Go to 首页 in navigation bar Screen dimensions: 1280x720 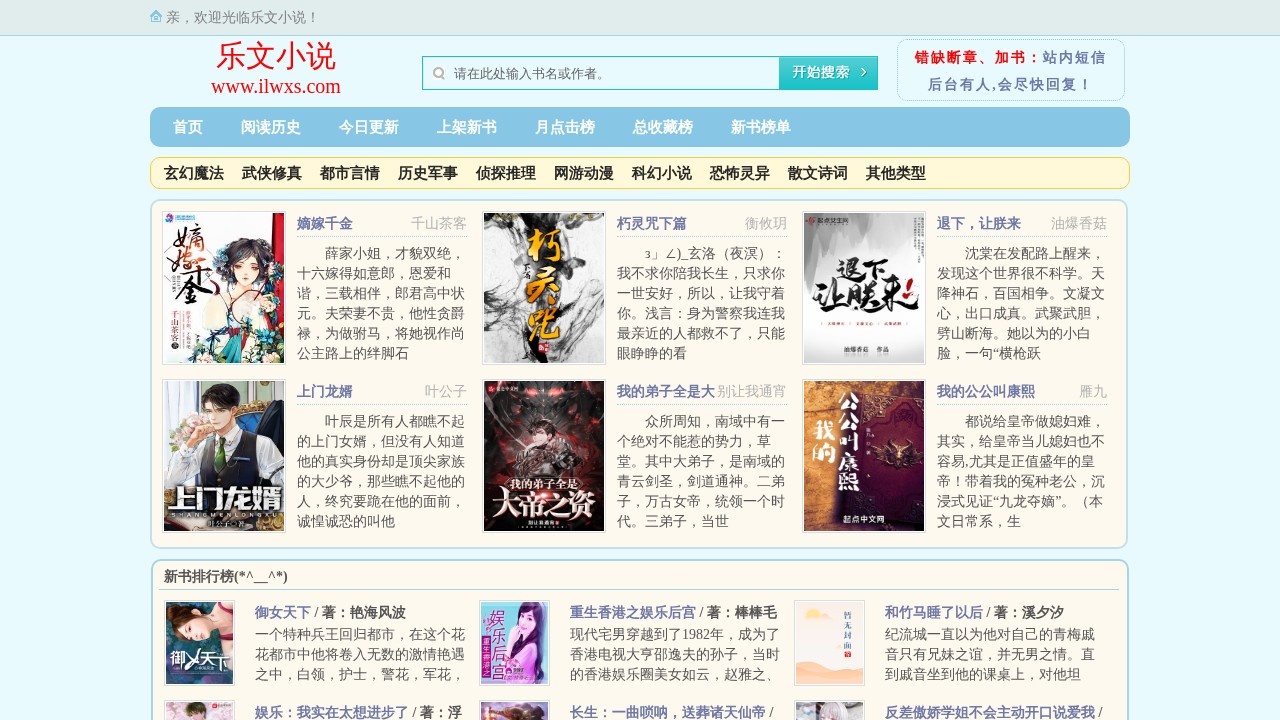(x=188, y=127)
